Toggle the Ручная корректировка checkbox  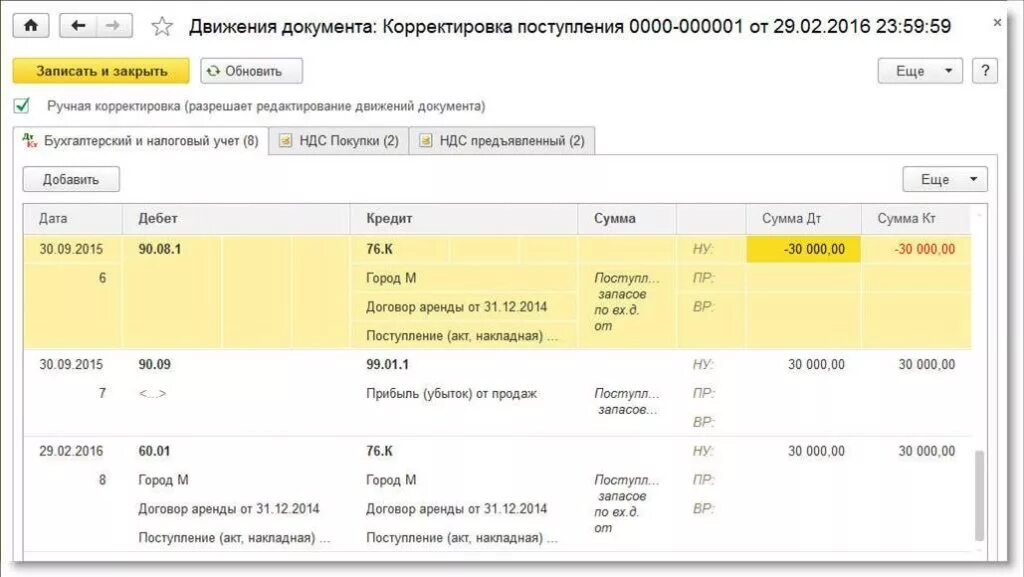click(x=22, y=105)
